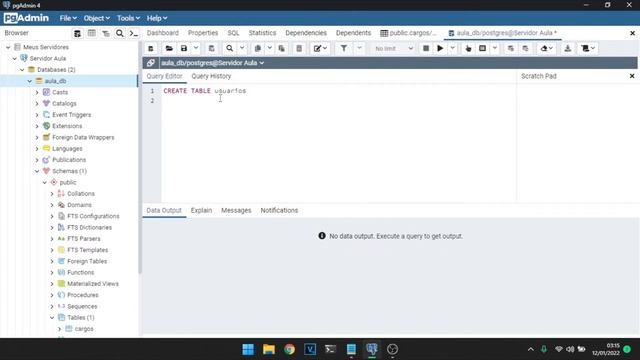640x360 pixels.
Task: Open aula_db/postgres connection dropdown
Action: point(212,63)
